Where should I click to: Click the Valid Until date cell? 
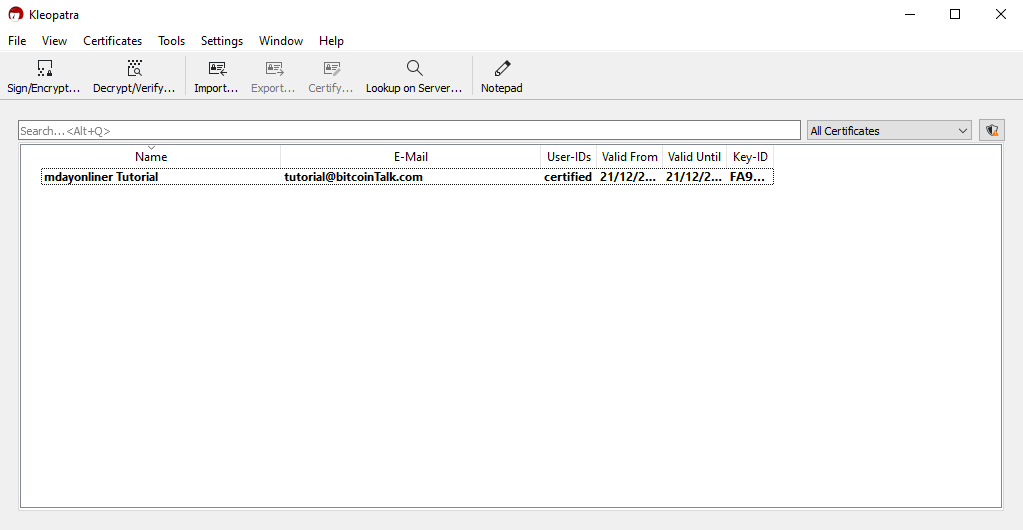(694, 177)
